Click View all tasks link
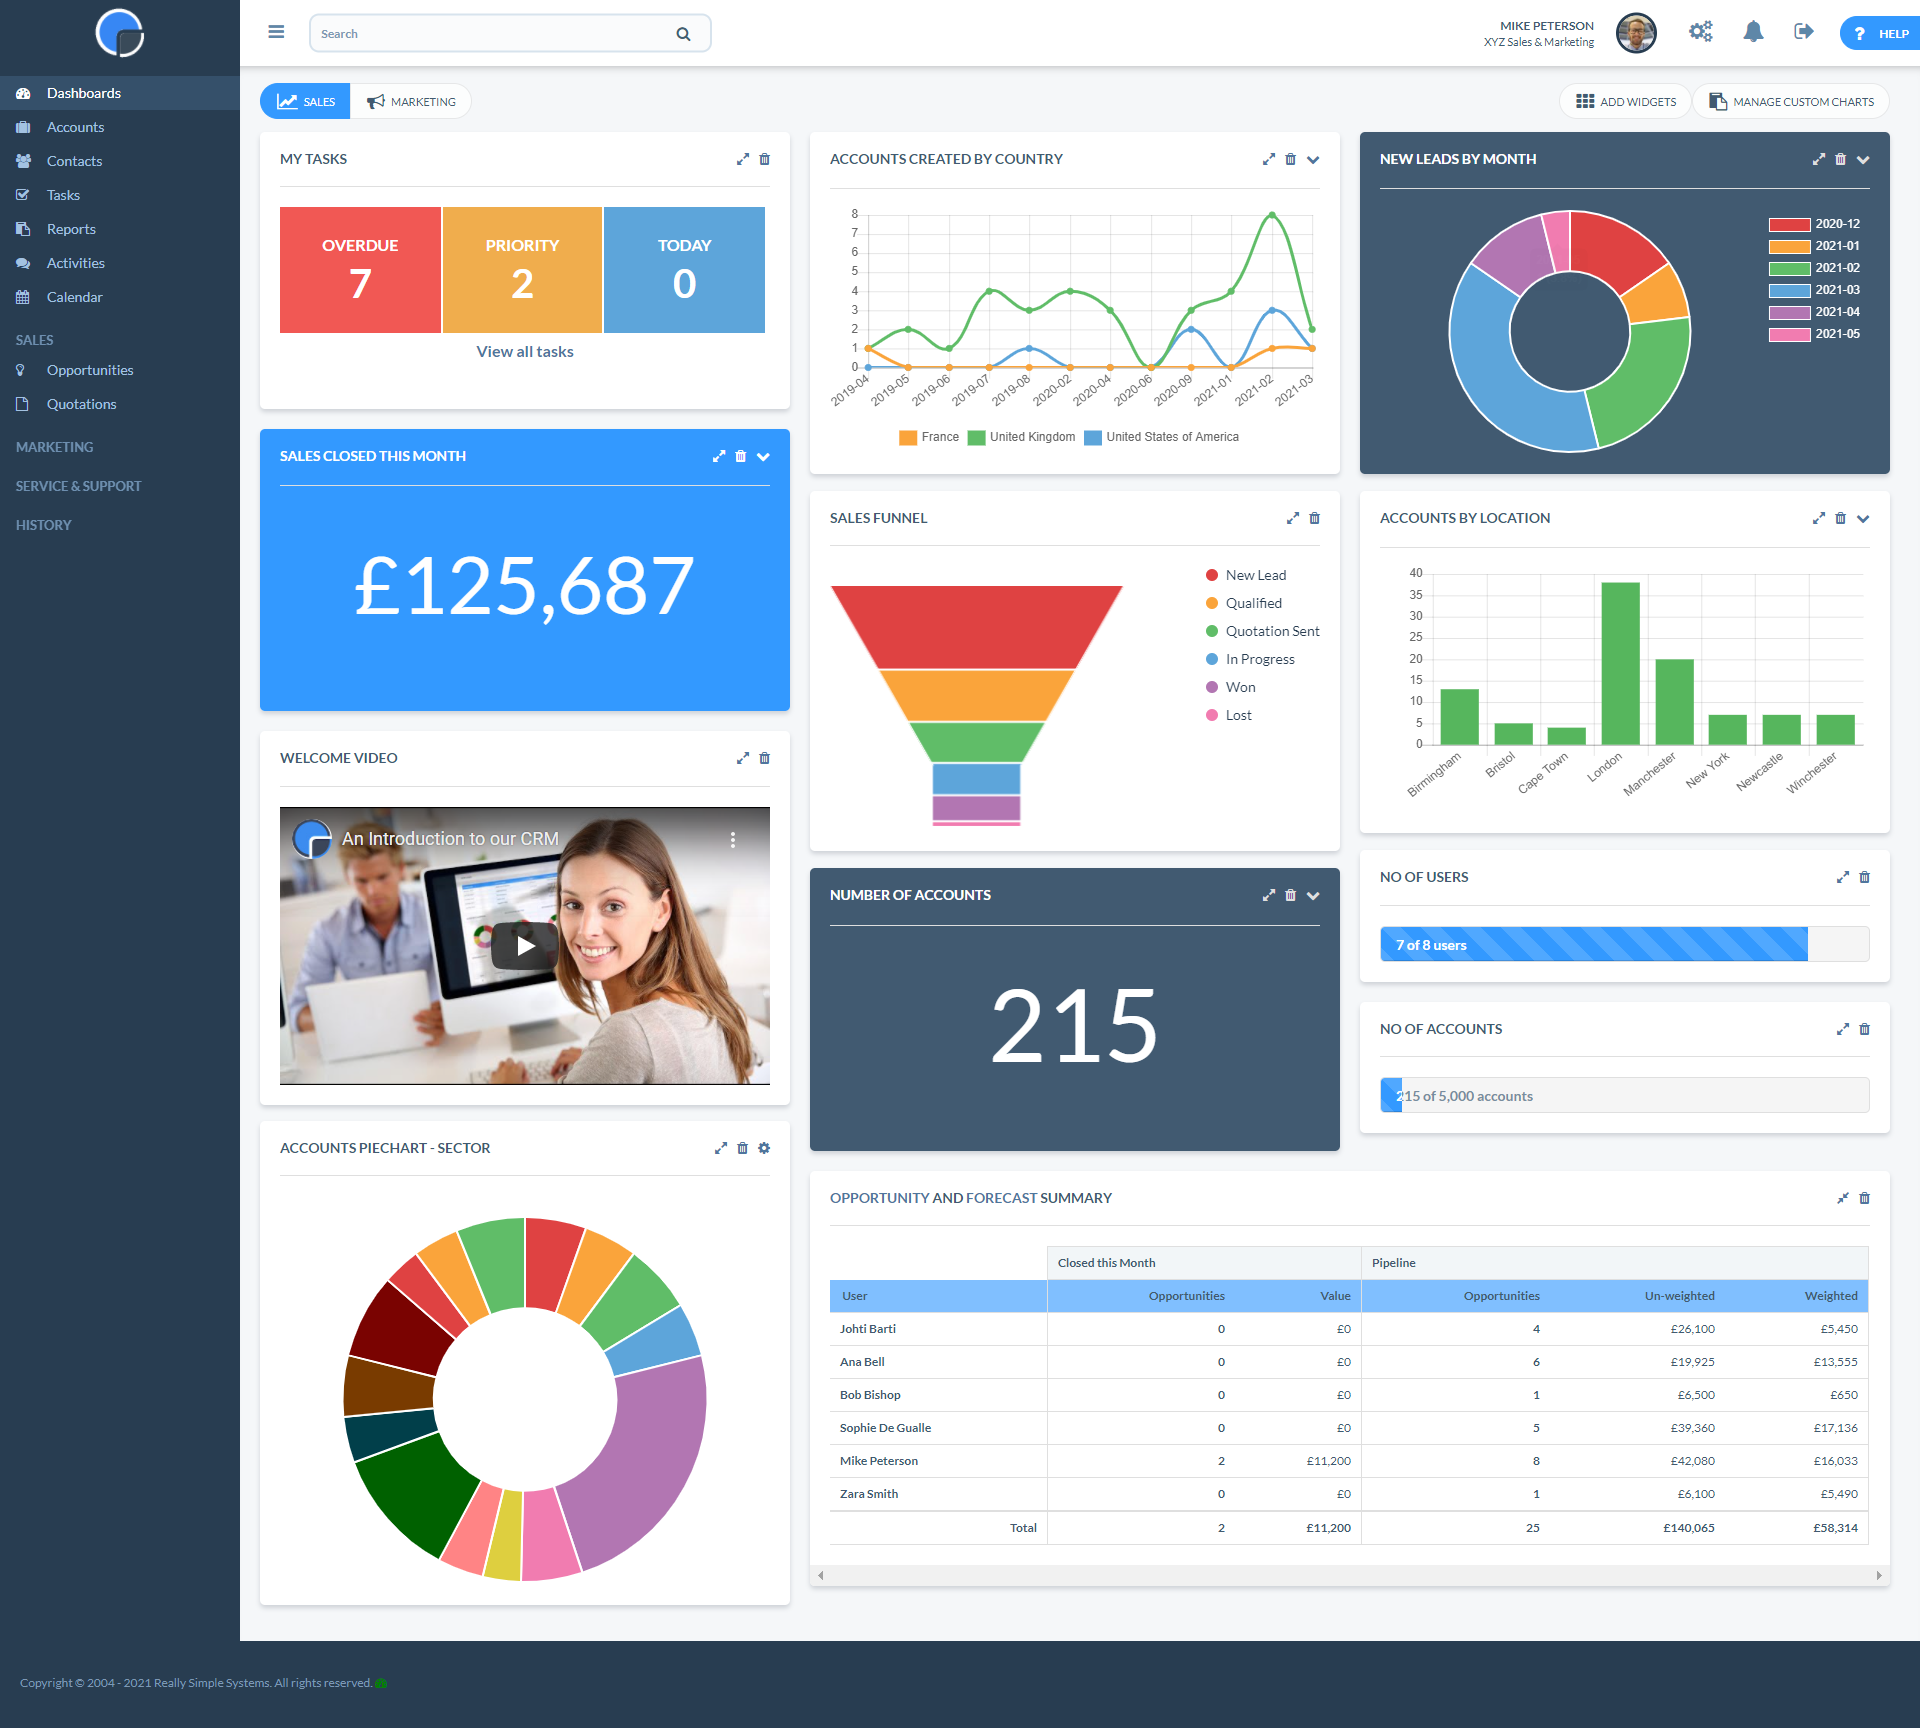Screen dimensions: 1920x1729 click(525, 350)
